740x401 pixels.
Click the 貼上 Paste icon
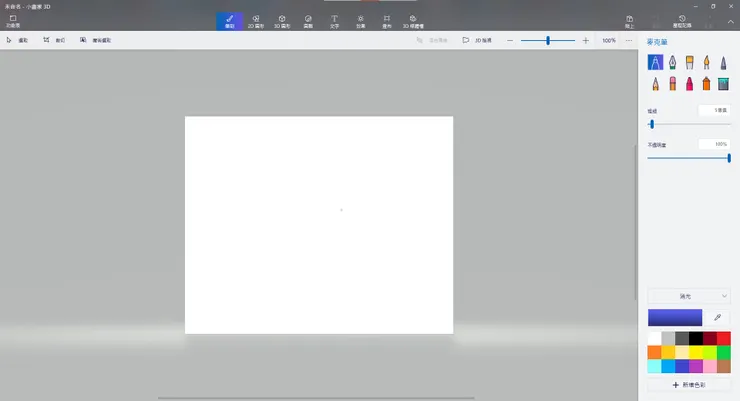[630, 21]
